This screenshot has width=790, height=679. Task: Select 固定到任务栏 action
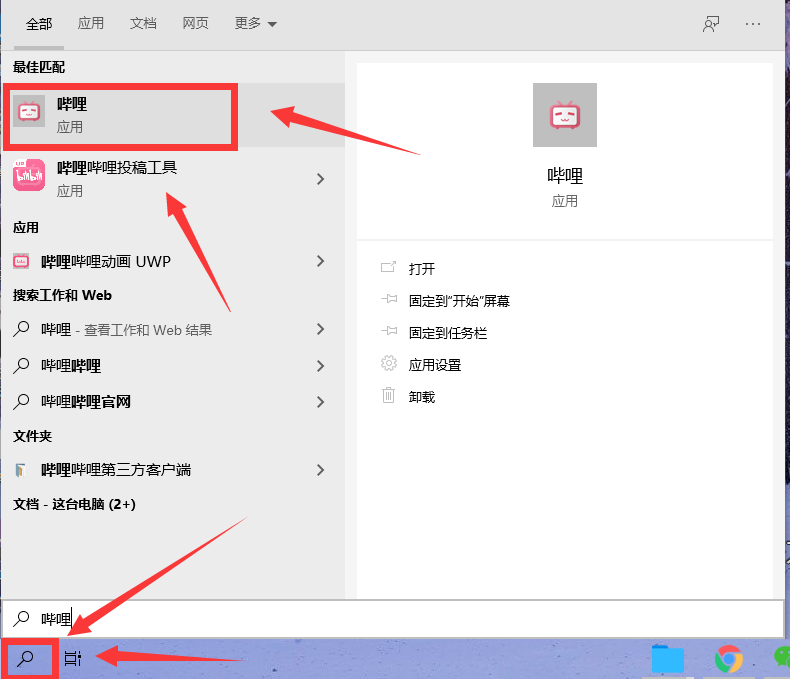point(448,333)
